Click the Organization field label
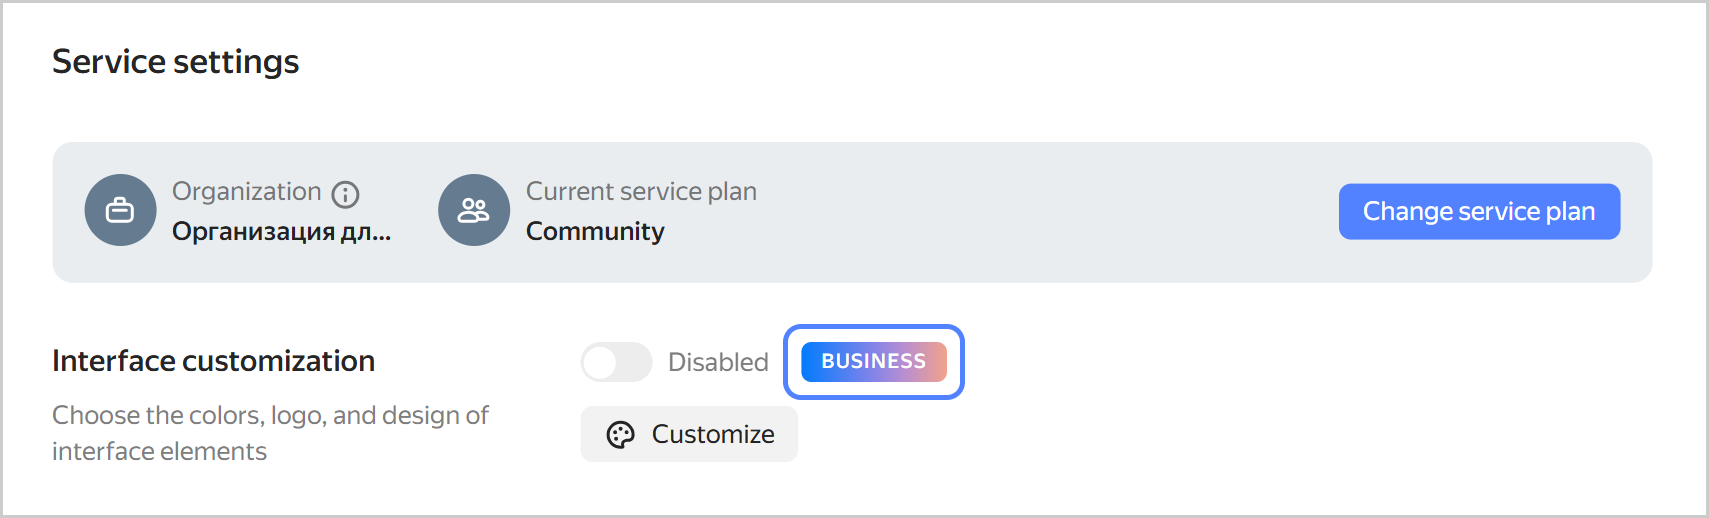The image size is (1709, 518). pyautogui.click(x=246, y=191)
